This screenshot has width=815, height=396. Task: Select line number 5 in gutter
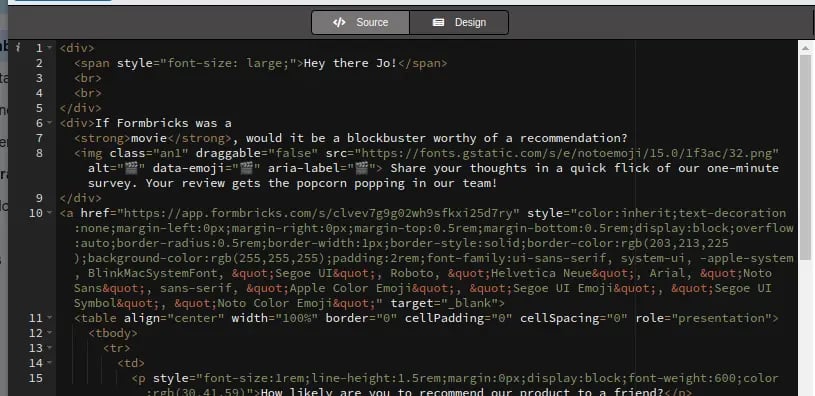click(40, 109)
